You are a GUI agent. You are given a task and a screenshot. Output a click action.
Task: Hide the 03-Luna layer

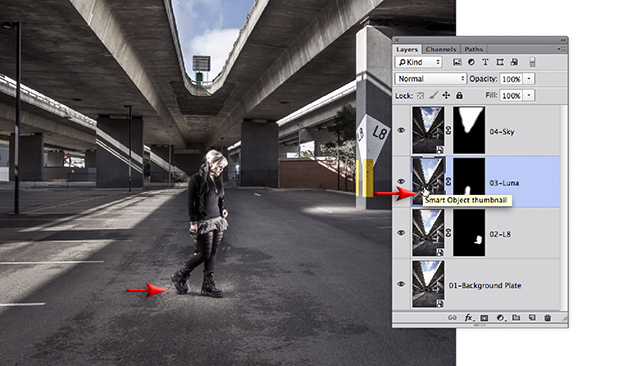pyautogui.click(x=401, y=181)
